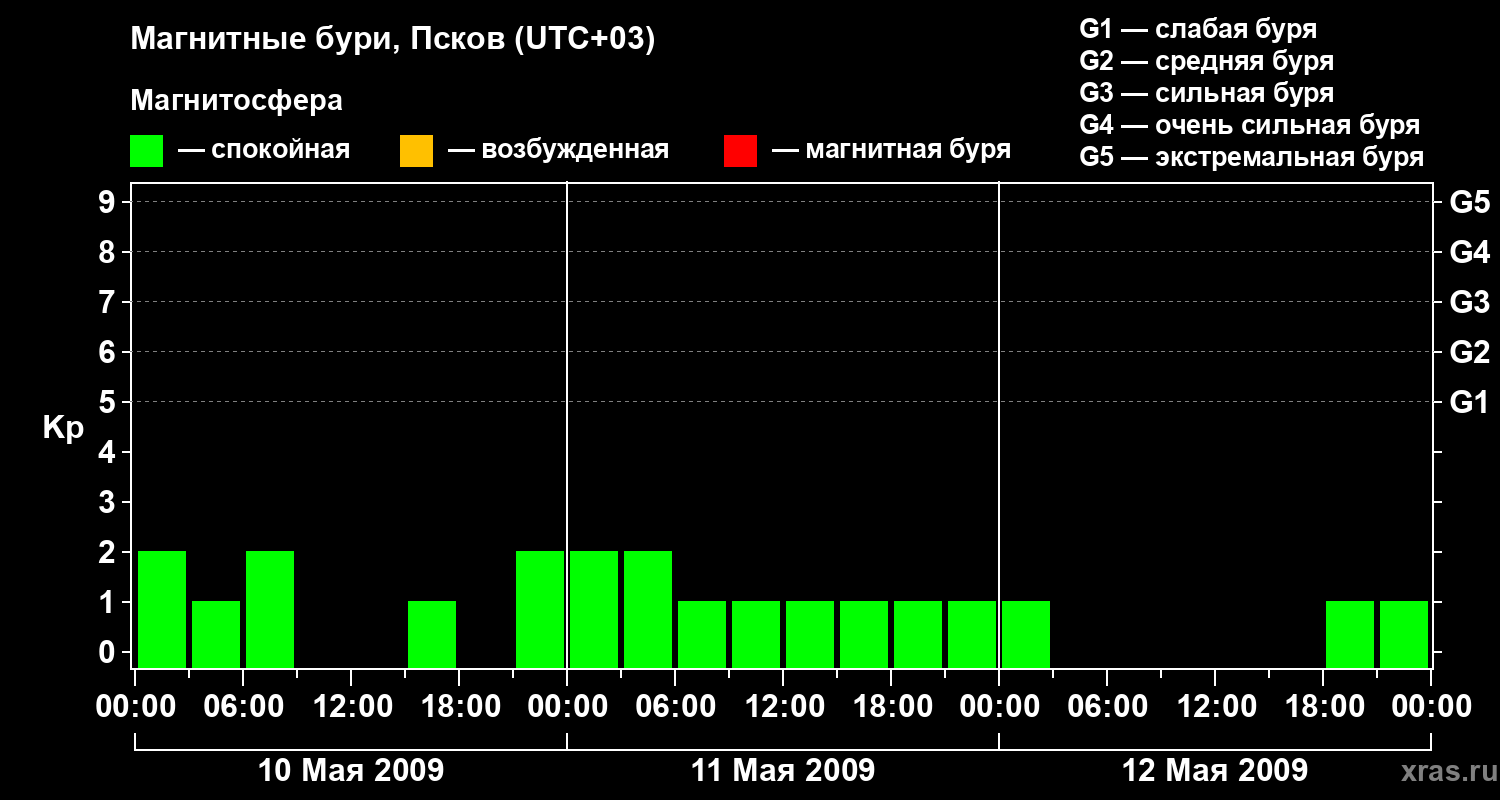Click the 21:00–00:00 bar on 11 Мая

972,634
